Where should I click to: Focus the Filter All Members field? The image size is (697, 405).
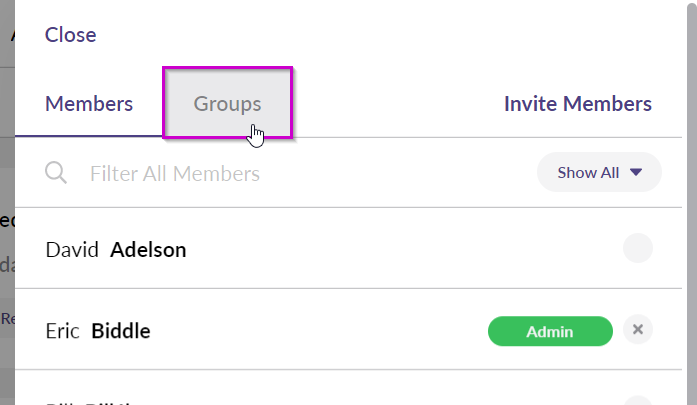(307, 173)
